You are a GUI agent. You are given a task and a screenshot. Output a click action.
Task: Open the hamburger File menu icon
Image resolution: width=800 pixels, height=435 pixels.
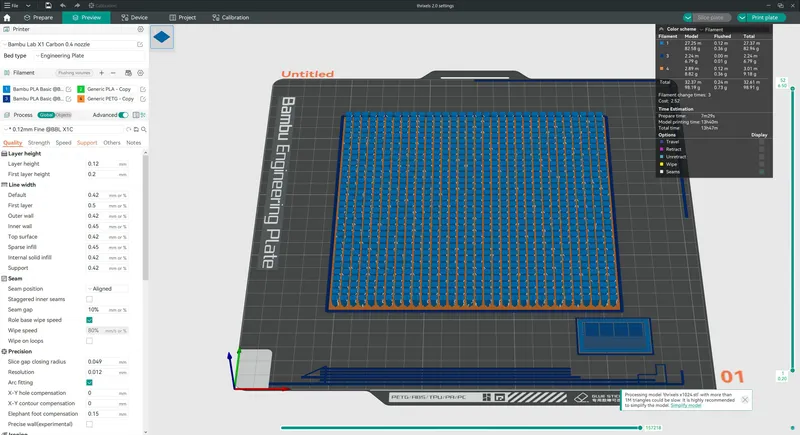(x=7, y=6)
